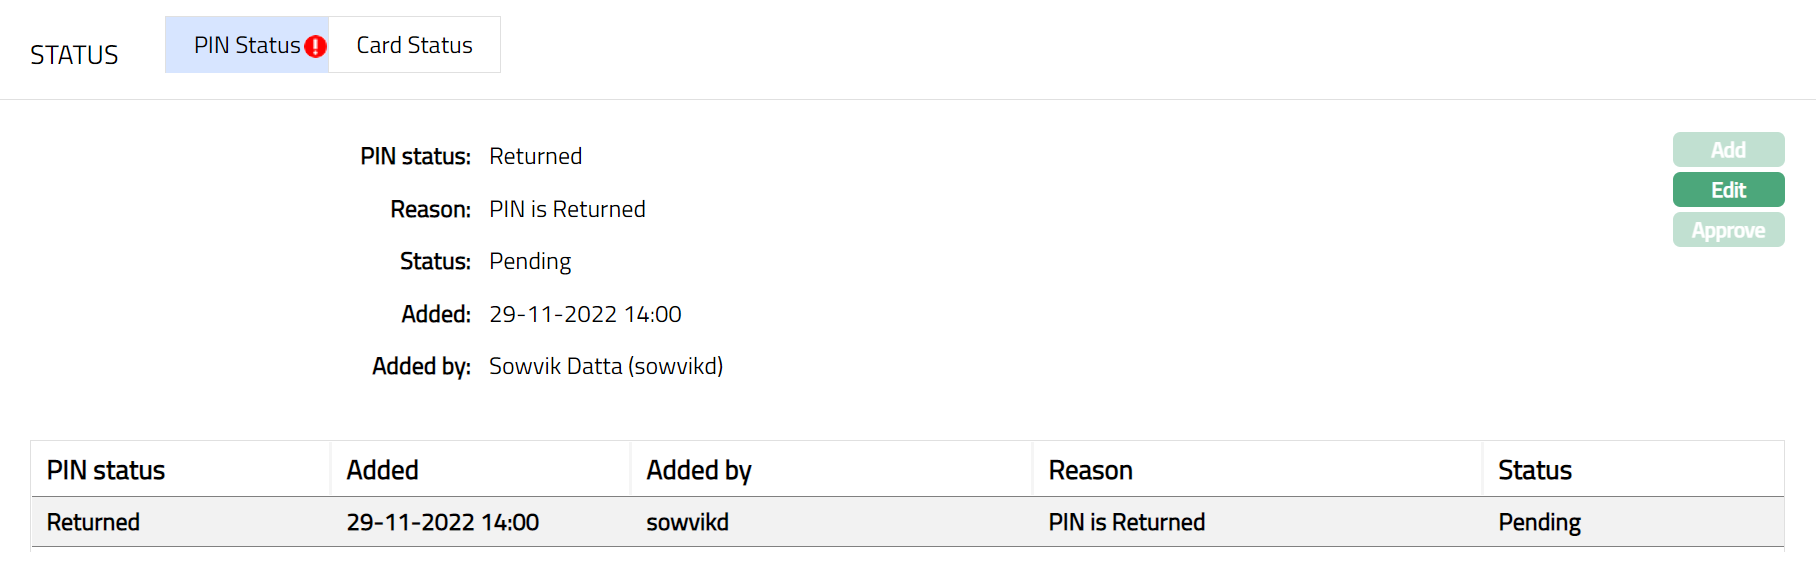Screen dimensions: 1816x563
Task: Click the Pending value beside Status label
Action: tap(529, 261)
